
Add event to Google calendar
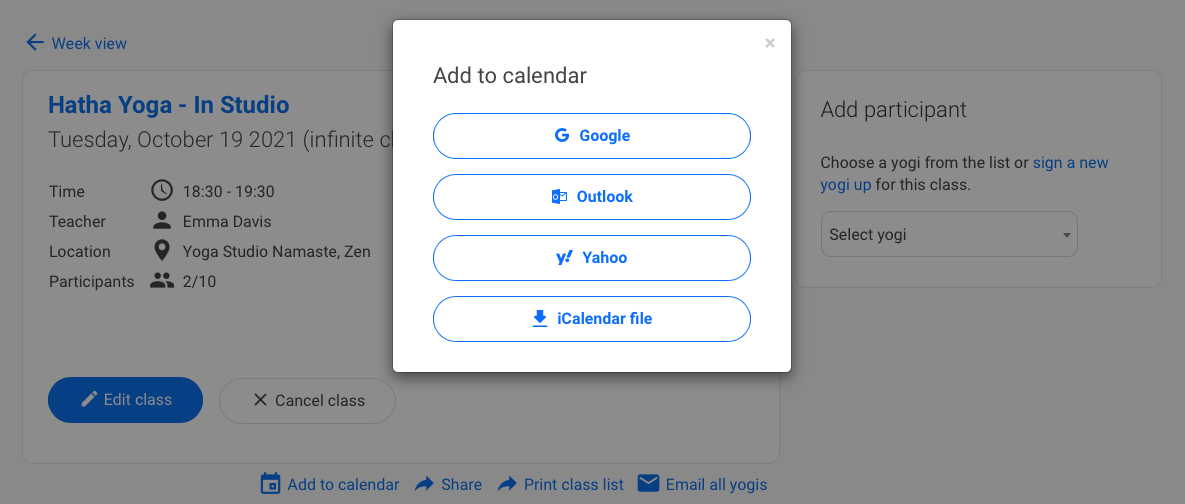tap(592, 136)
